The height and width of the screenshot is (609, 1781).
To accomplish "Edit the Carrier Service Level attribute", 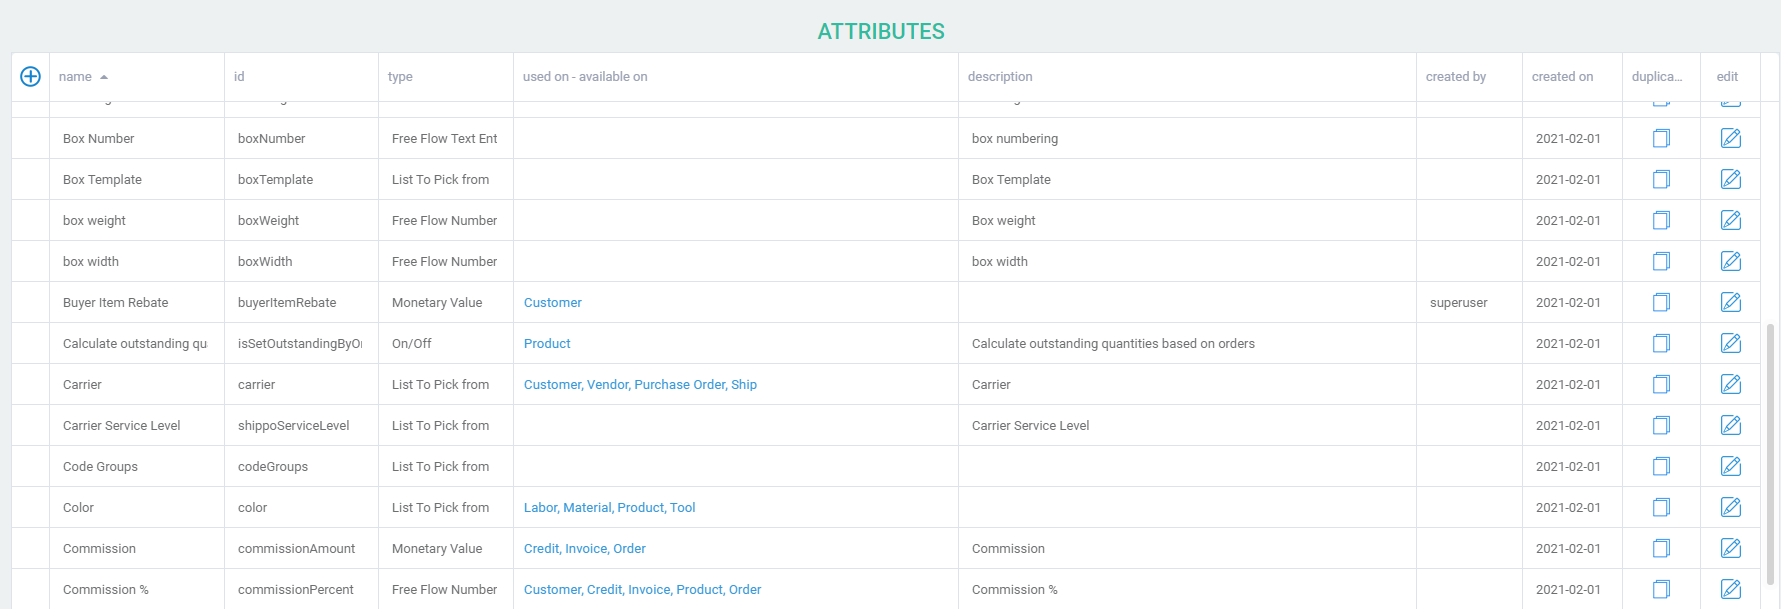I will coord(1731,425).
